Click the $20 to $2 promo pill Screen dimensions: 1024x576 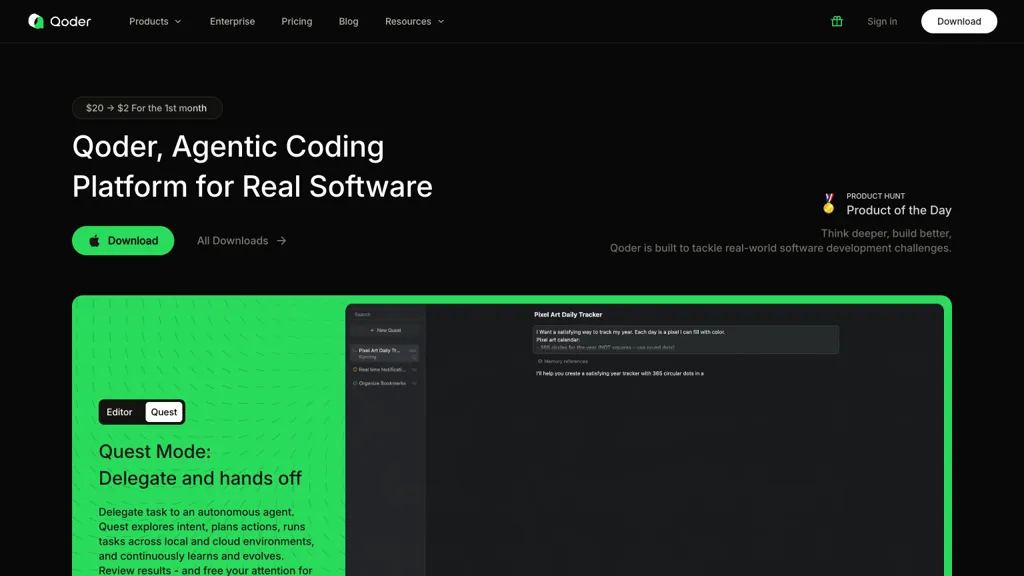(147, 108)
